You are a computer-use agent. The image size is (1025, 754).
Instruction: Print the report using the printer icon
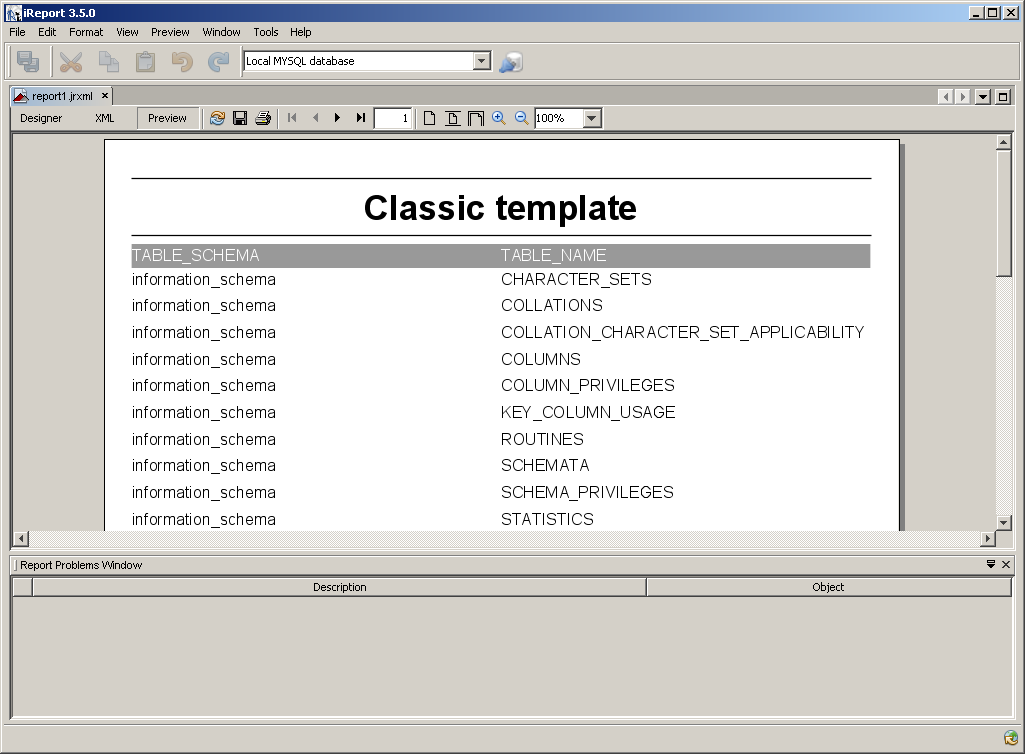click(x=263, y=118)
